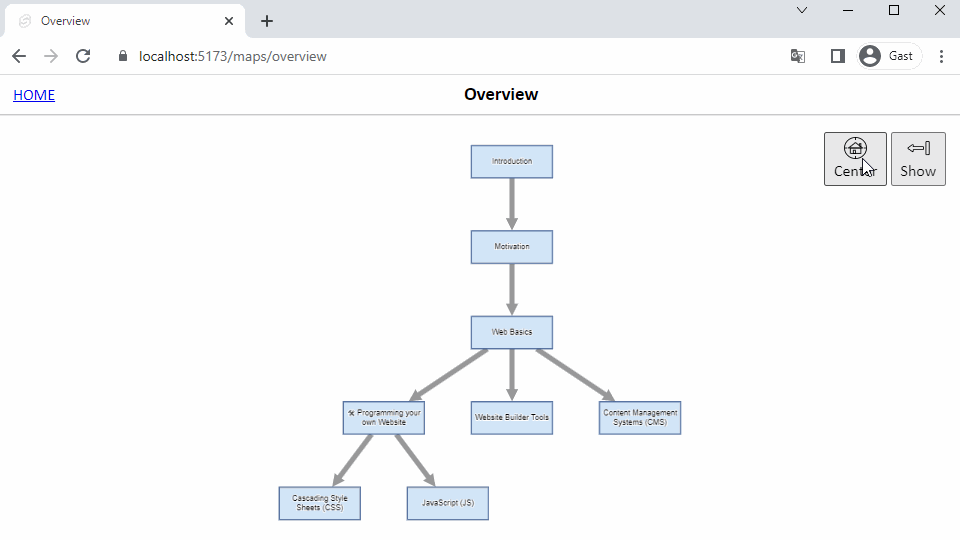Close the Overview tab
The width and height of the screenshot is (960, 540).
229,21
